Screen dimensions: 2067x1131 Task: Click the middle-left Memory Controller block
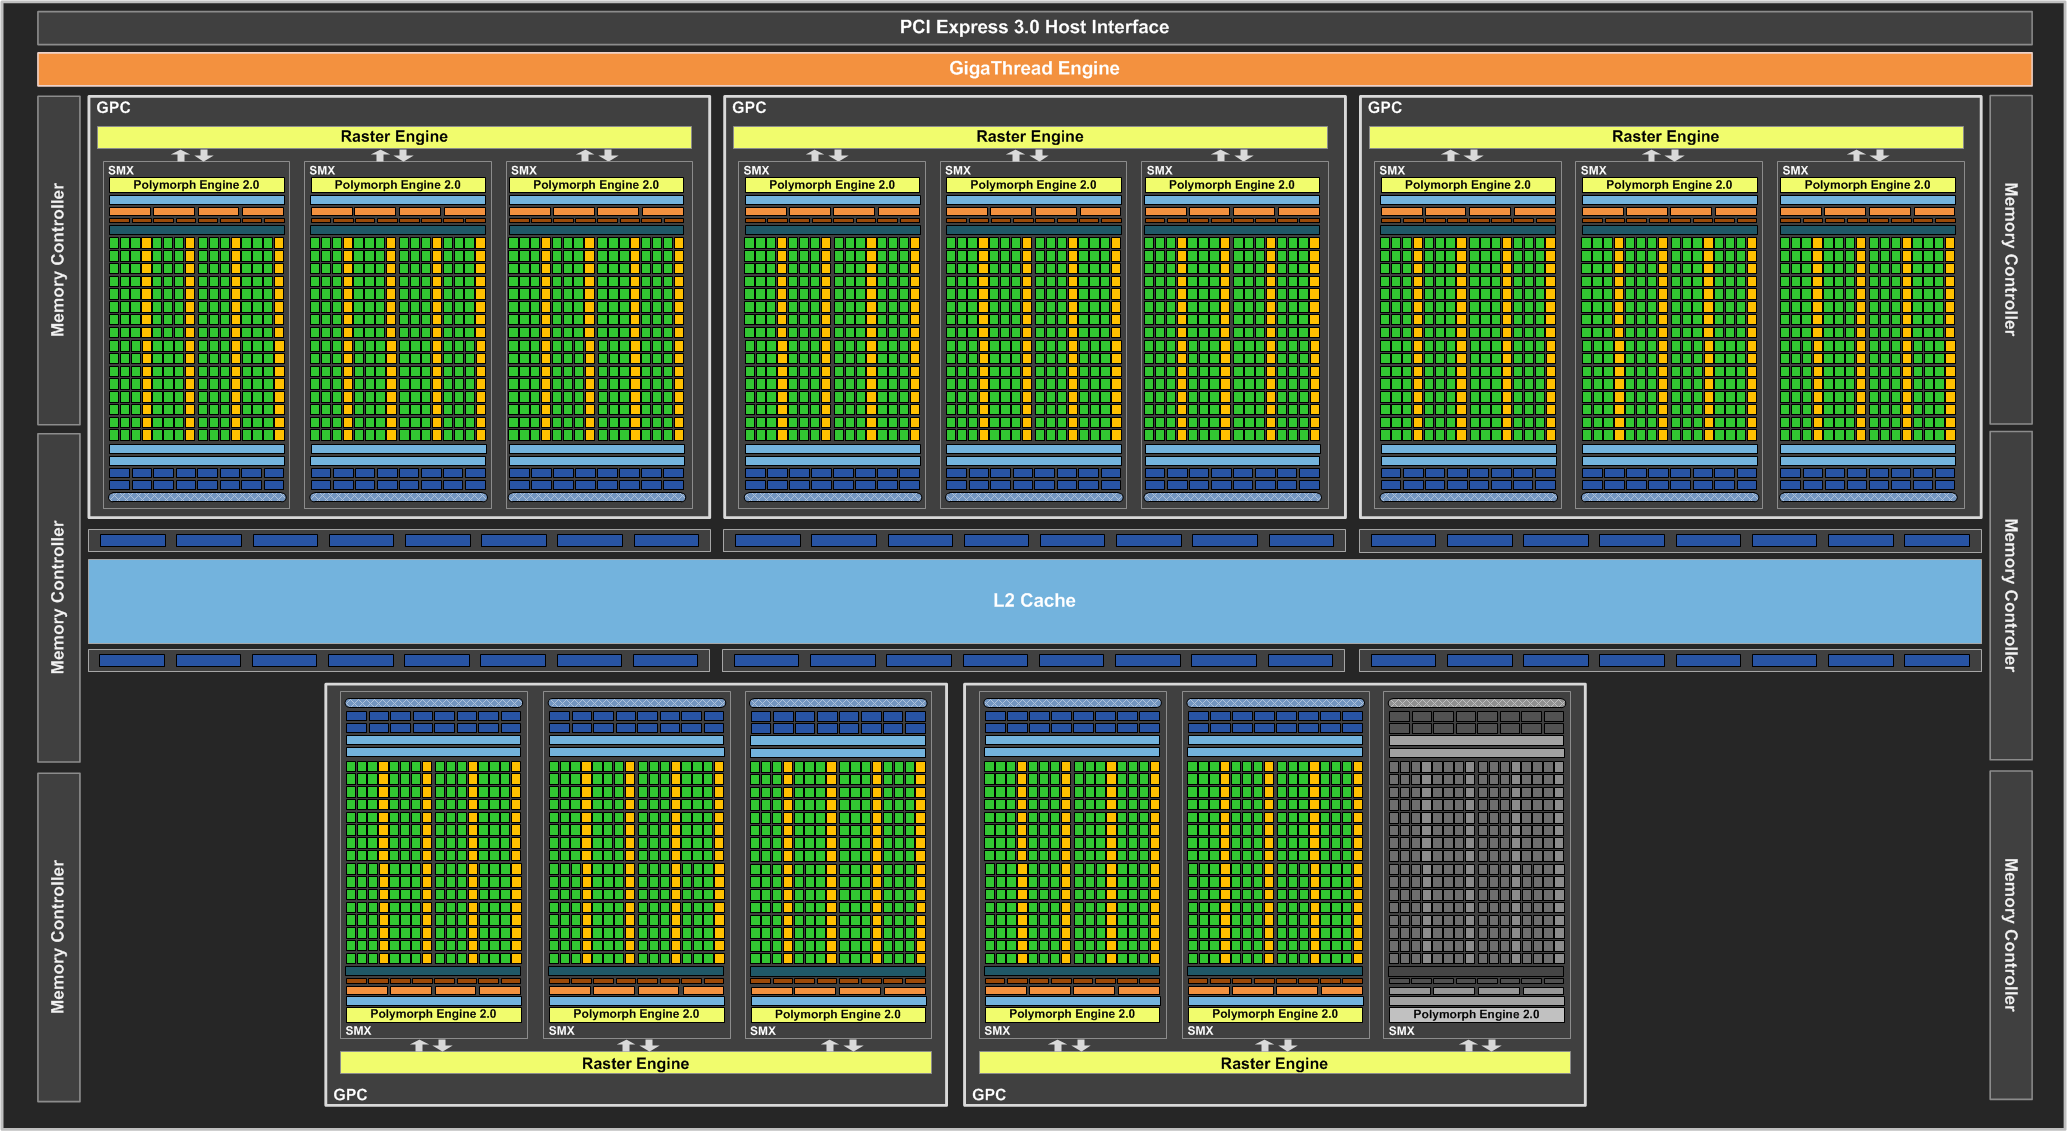58,597
